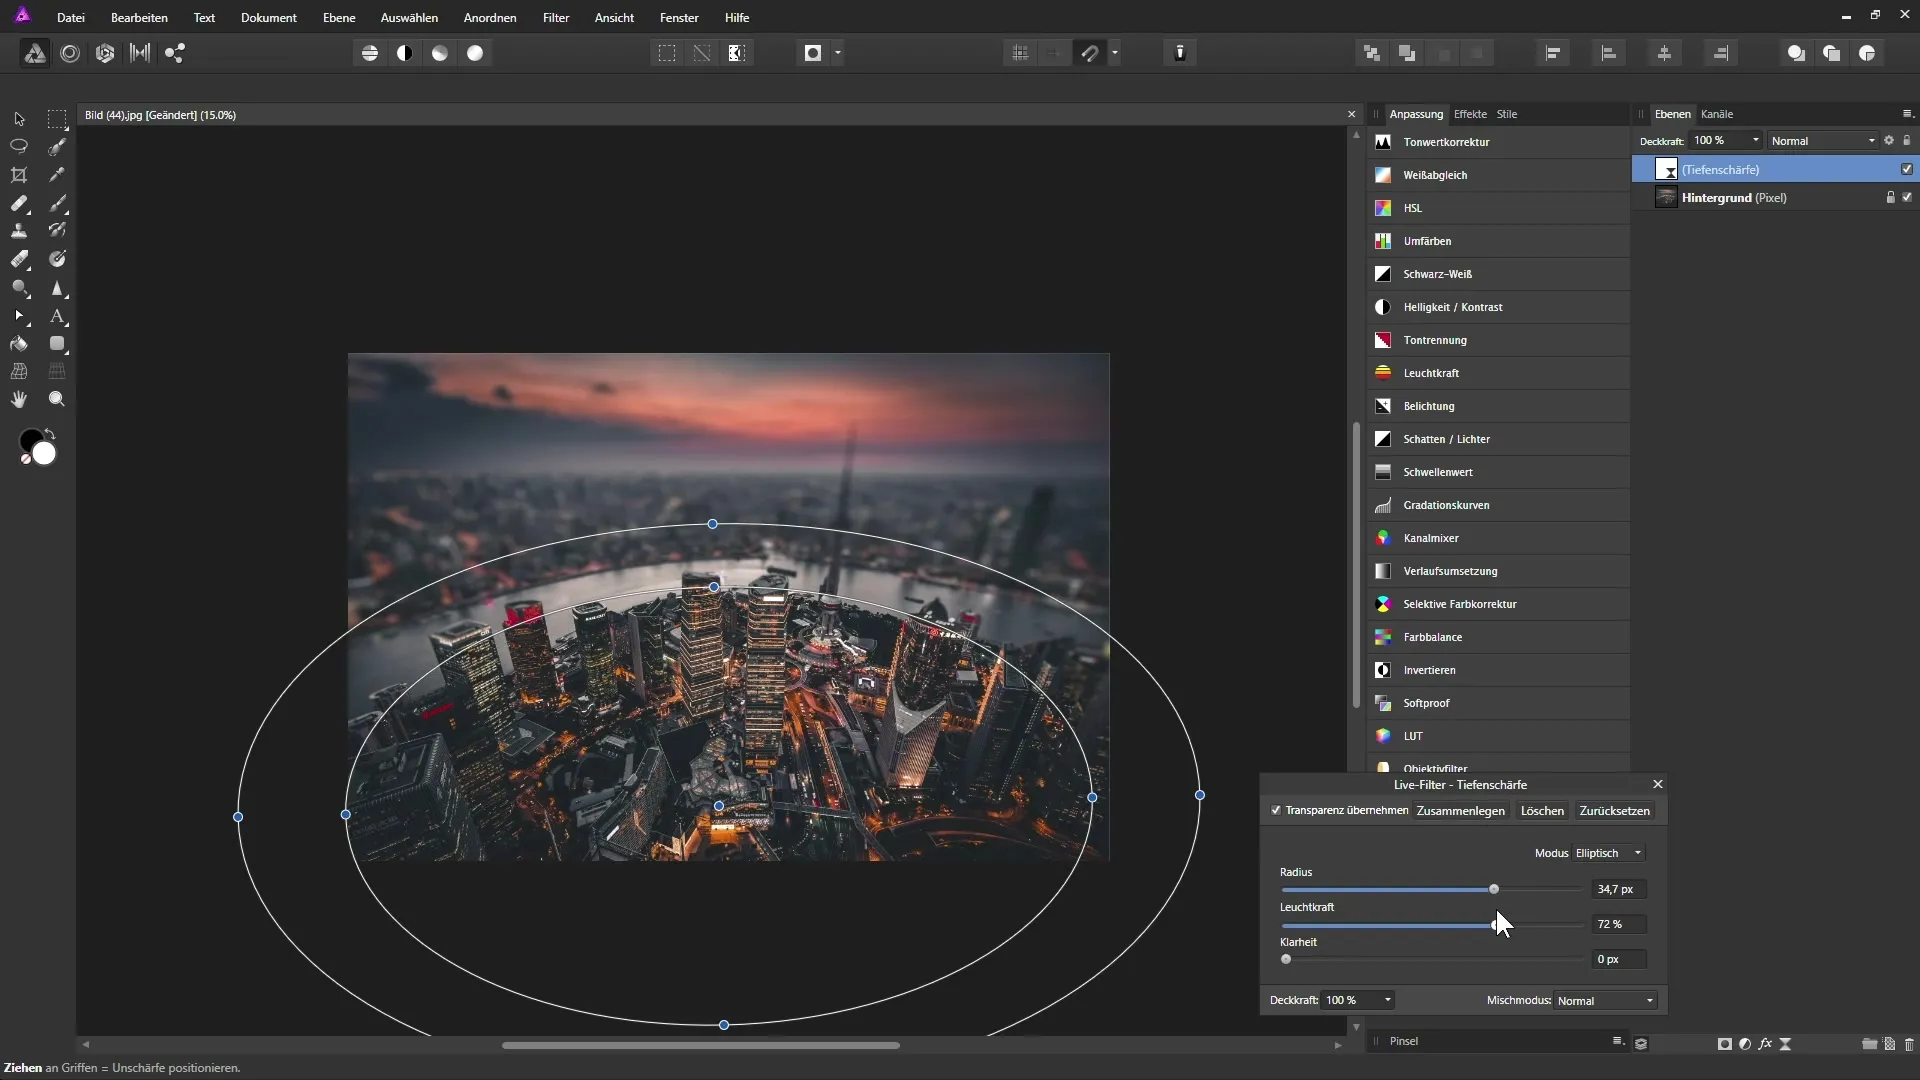1920x1080 pixels.
Task: Add a Gradationskurven adjustment
Action: 1498,505
